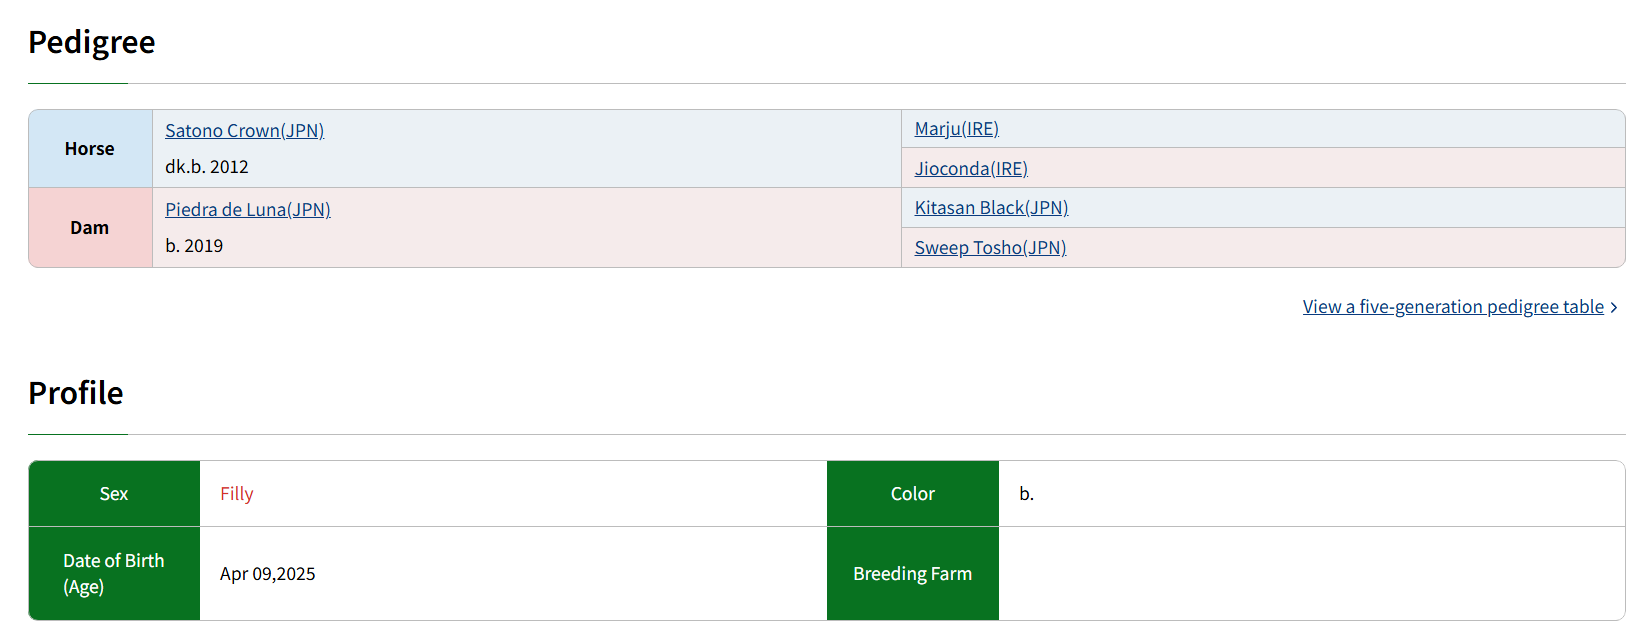Click the Date of Birth (Age) label
The width and height of the screenshot is (1648, 640).
point(114,574)
